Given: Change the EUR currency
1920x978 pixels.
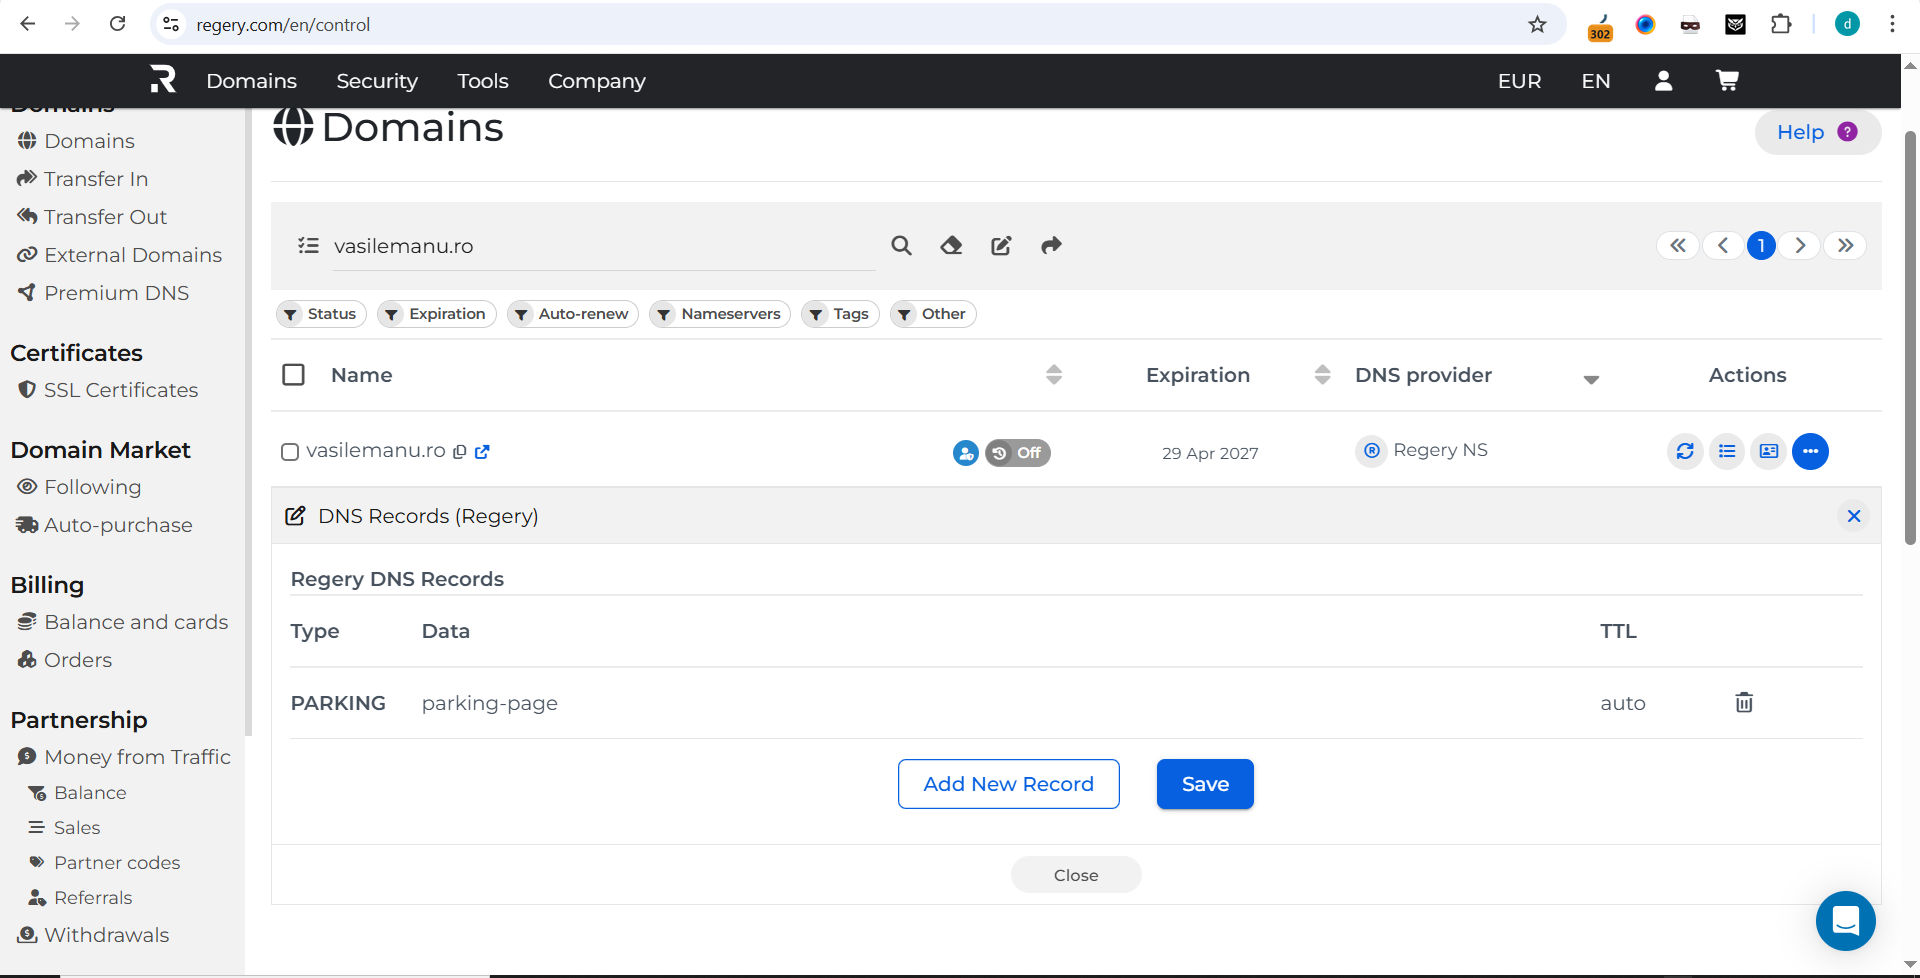Looking at the screenshot, I should pos(1519,81).
